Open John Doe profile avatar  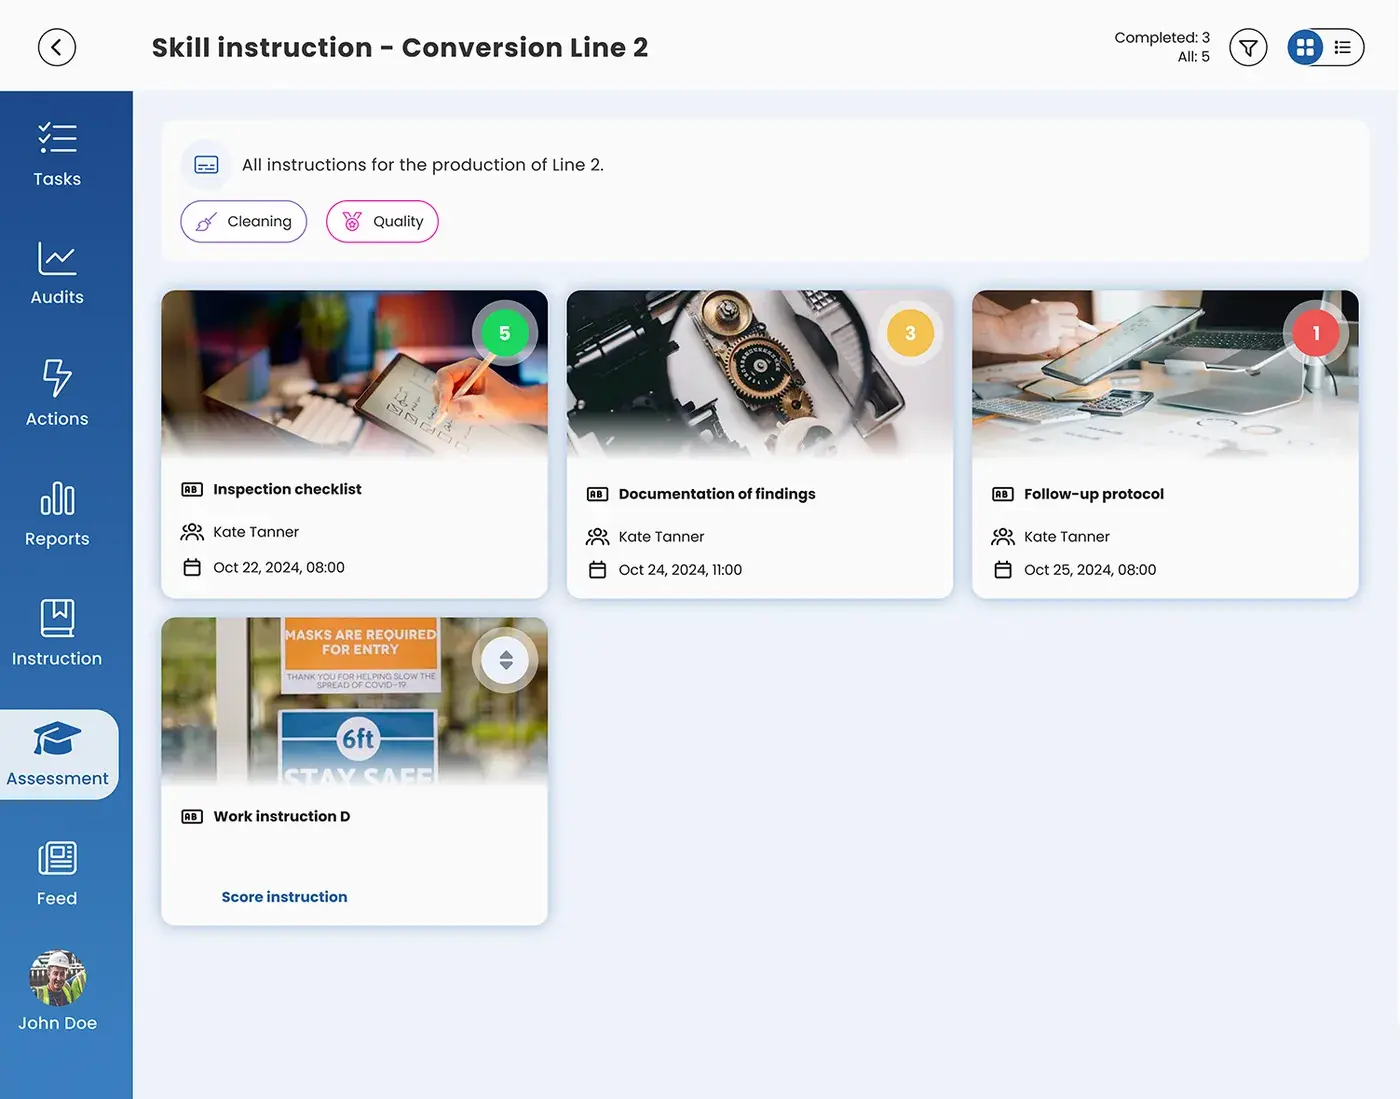(x=58, y=978)
